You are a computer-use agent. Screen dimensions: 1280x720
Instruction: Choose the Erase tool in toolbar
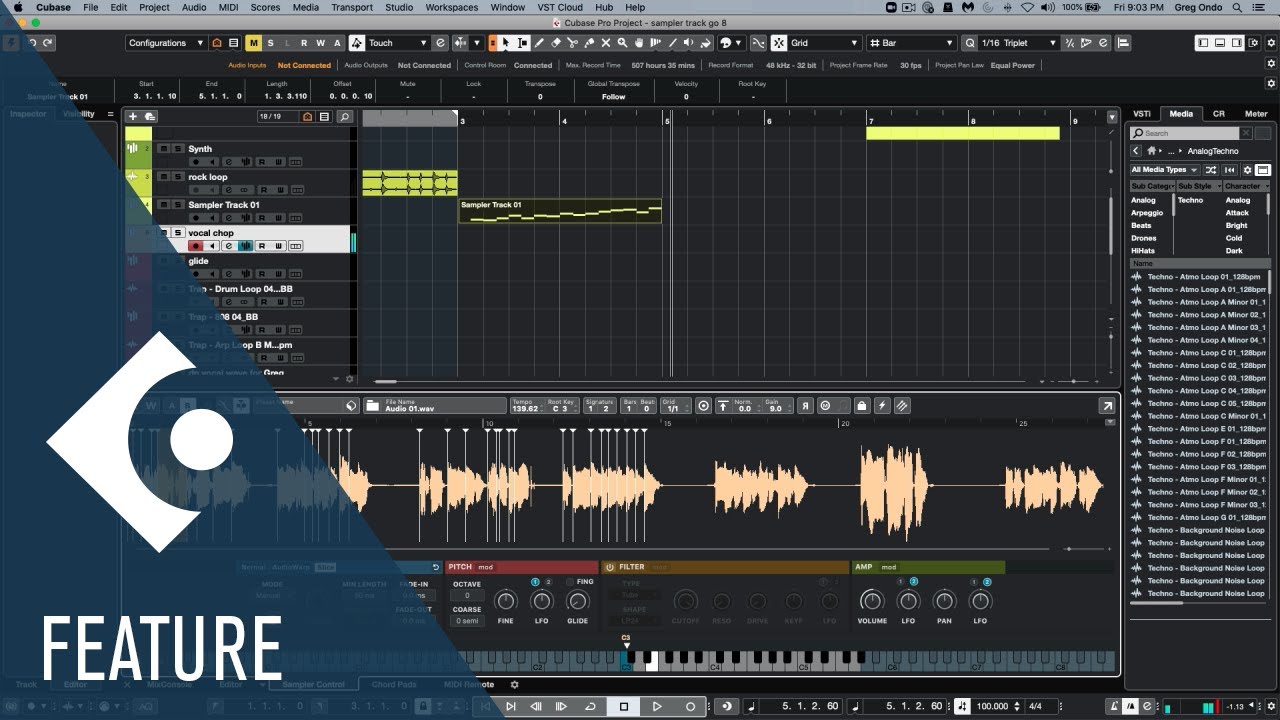click(x=556, y=43)
